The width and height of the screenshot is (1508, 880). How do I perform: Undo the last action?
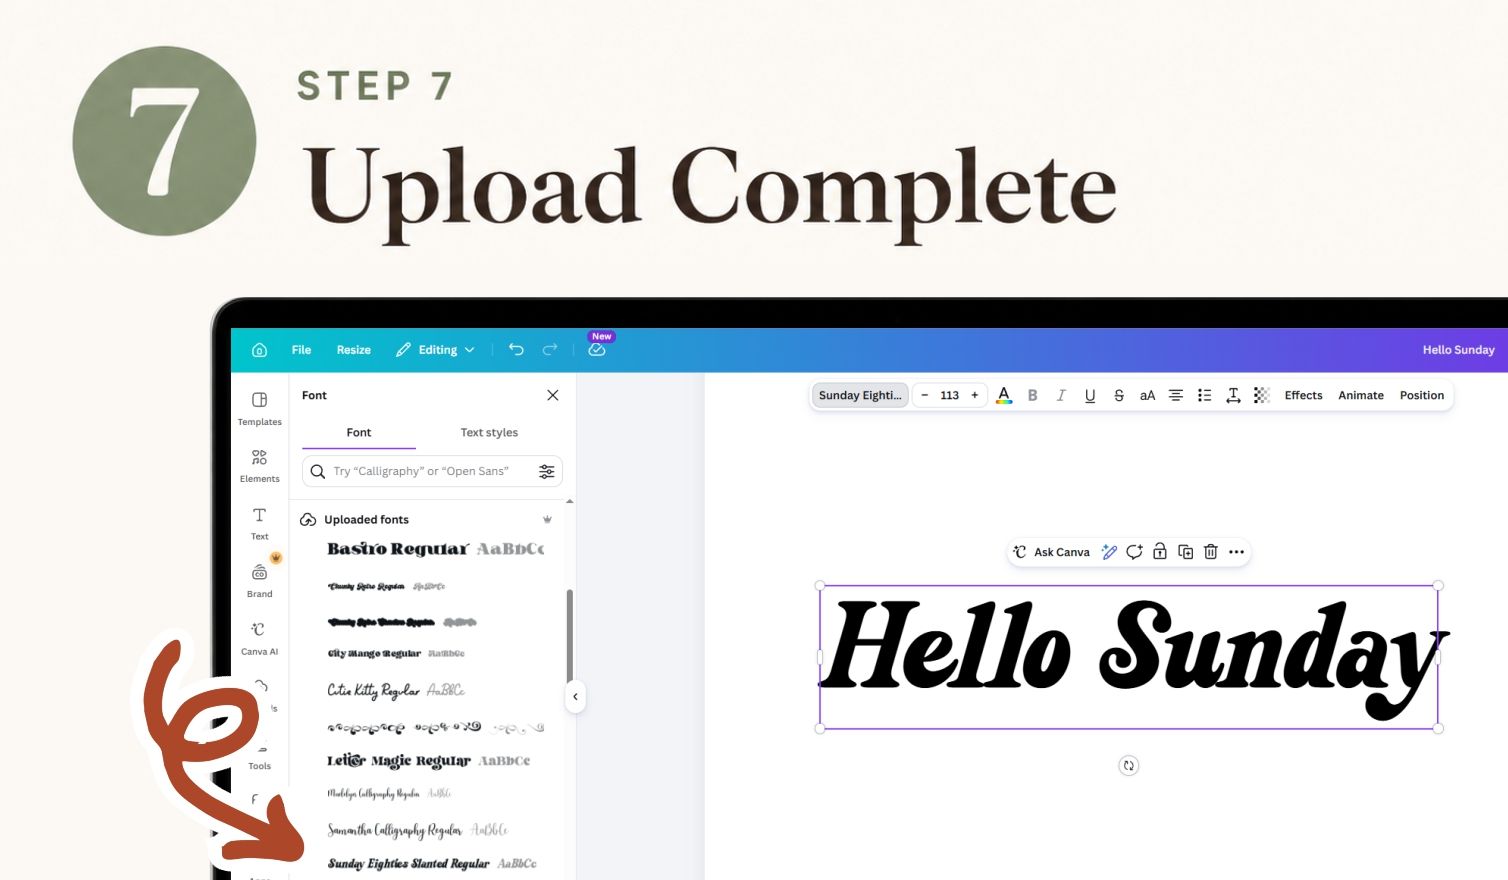[516, 350]
